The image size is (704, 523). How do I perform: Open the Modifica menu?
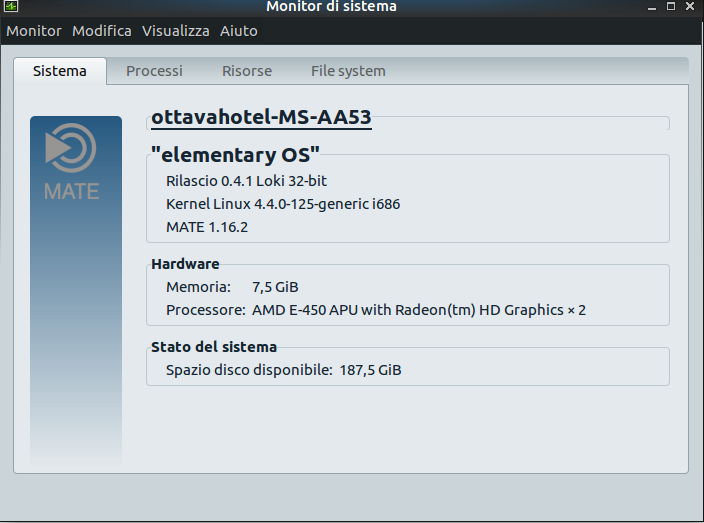(x=102, y=31)
